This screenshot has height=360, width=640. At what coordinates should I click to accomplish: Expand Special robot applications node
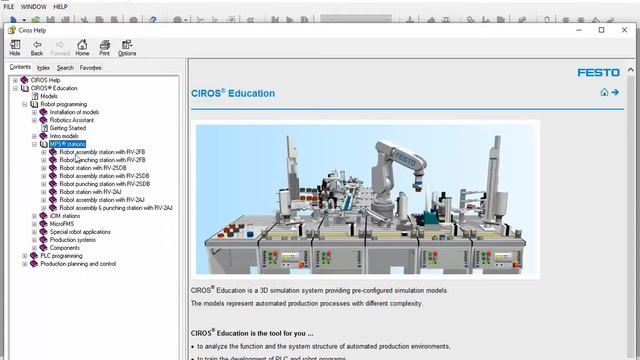click(34, 232)
